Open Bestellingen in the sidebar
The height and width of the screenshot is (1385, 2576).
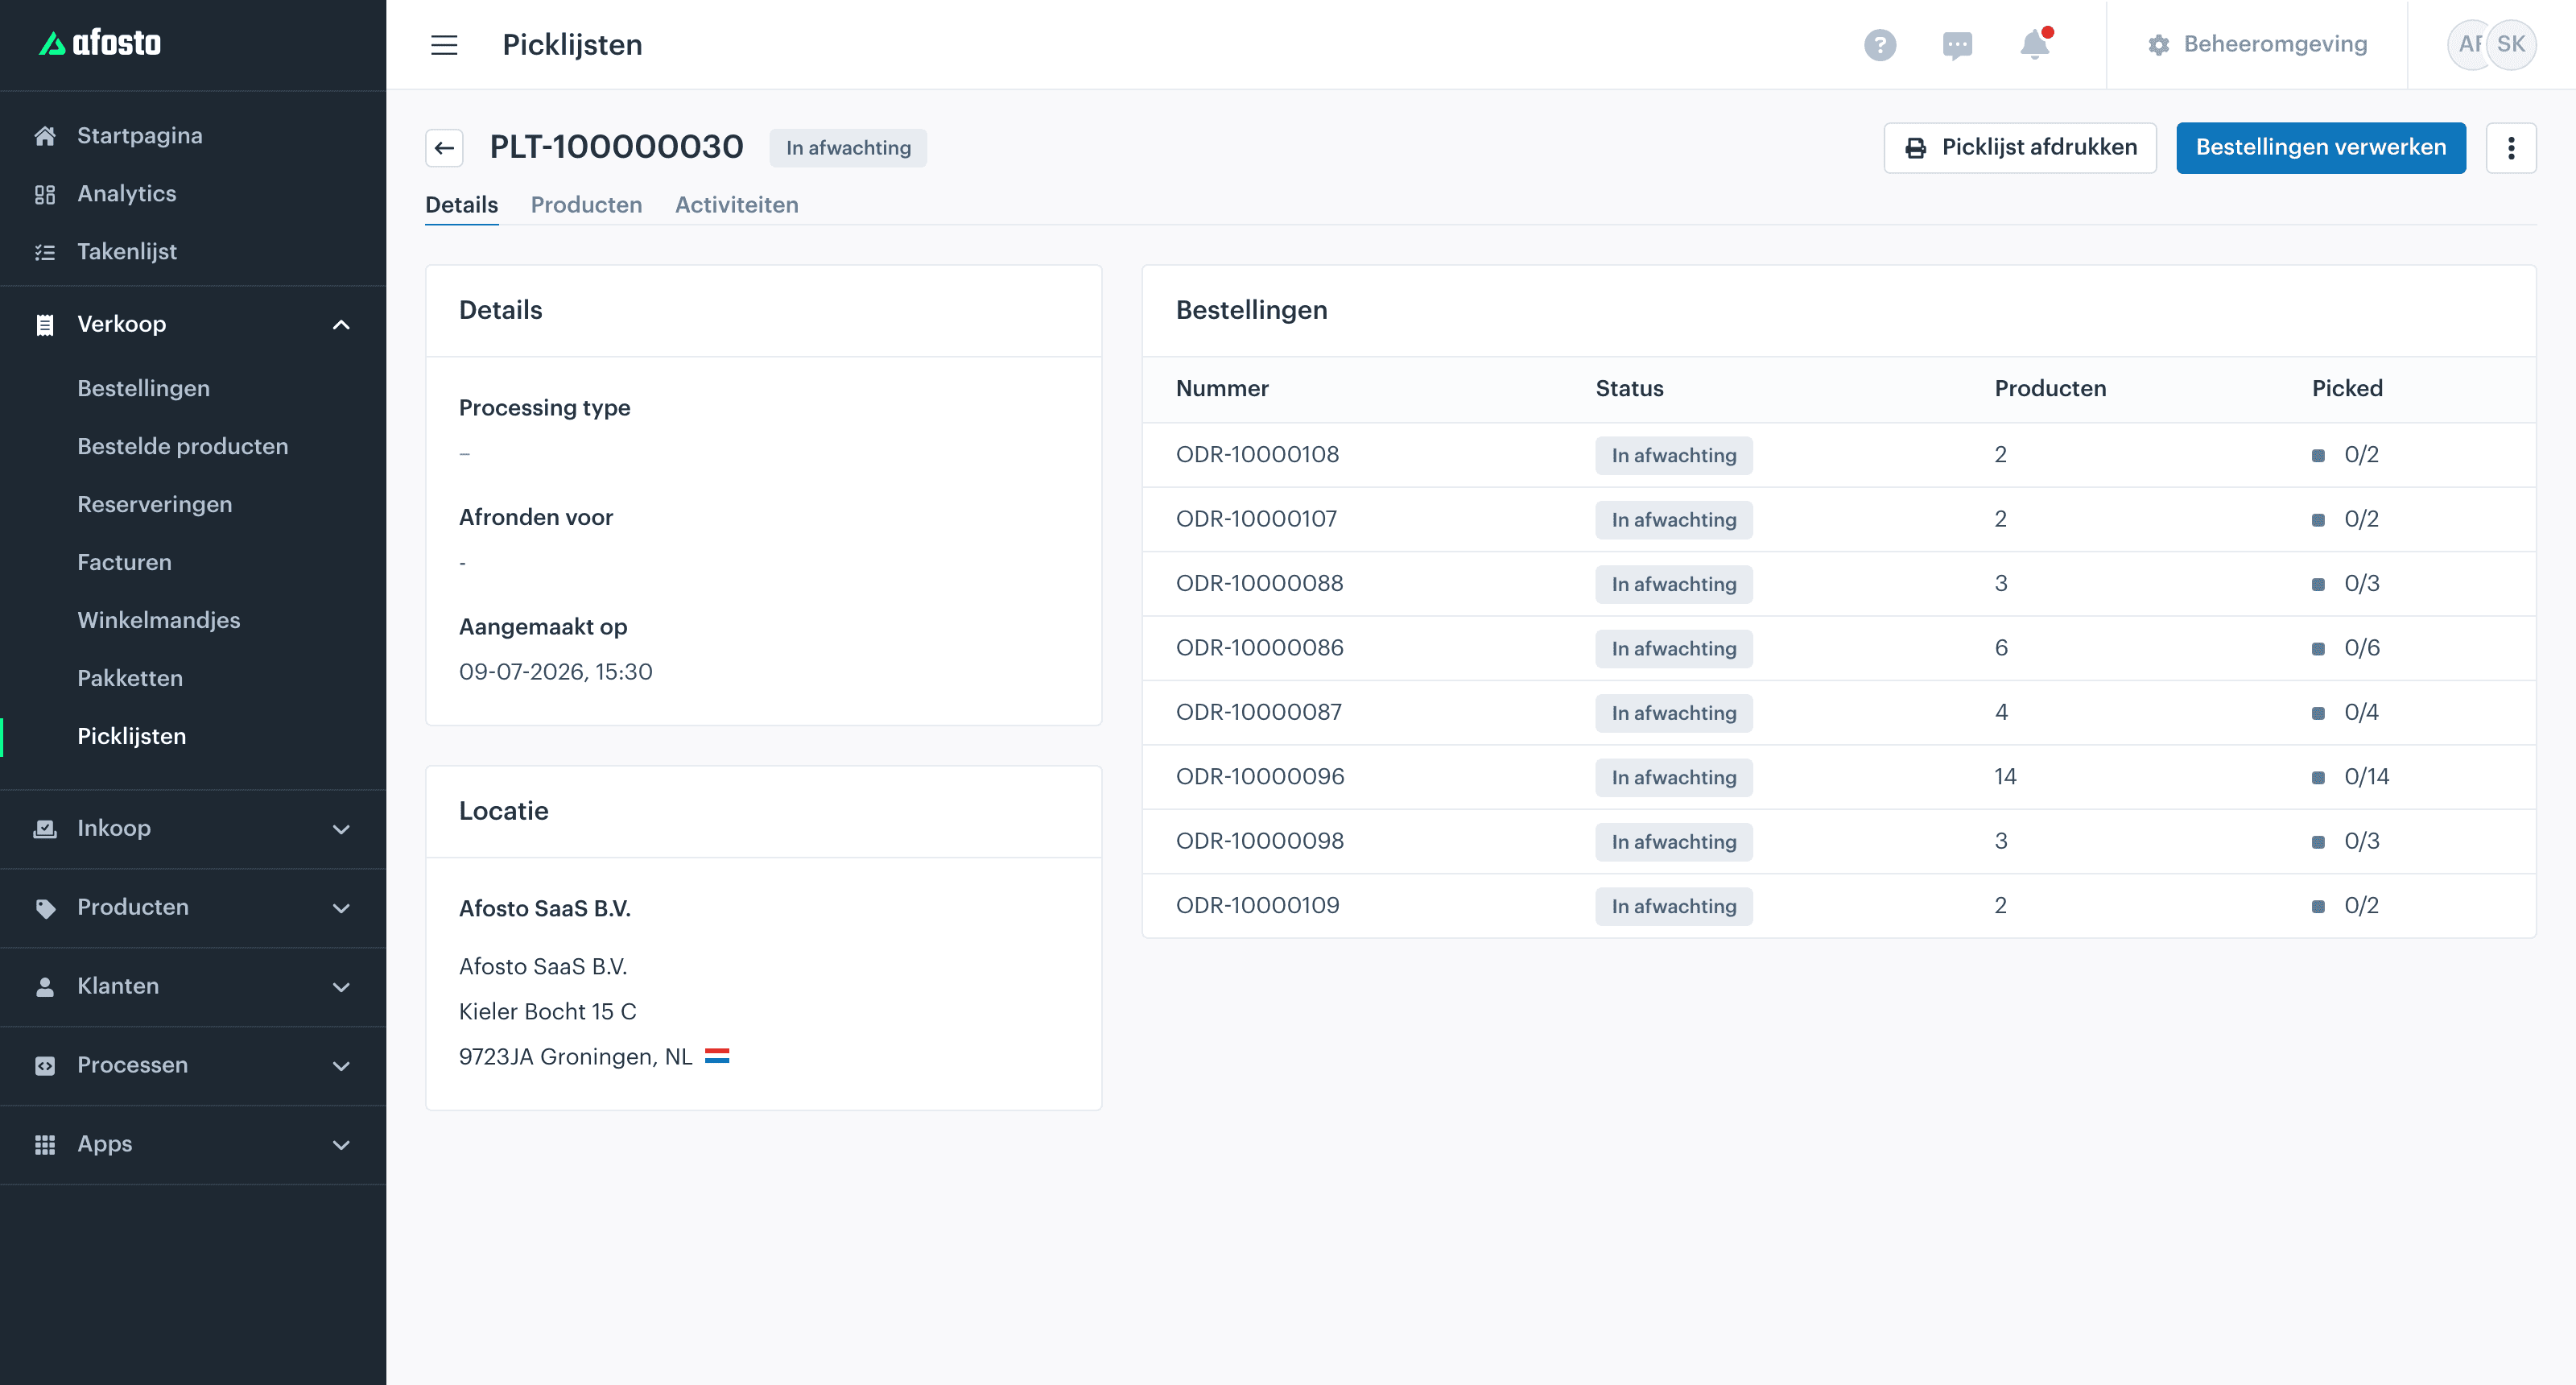point(143,388)
